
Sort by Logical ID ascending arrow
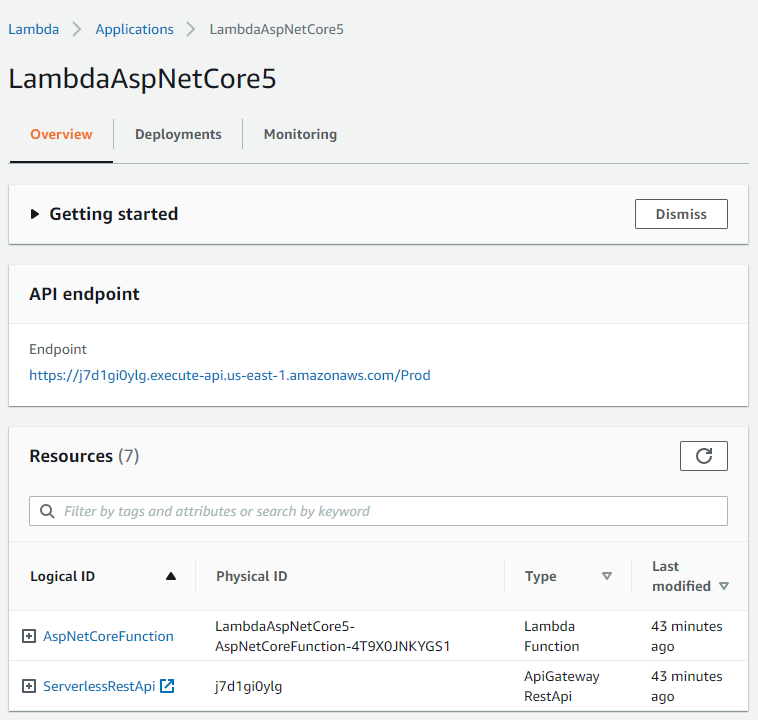[x=171, y=576]
